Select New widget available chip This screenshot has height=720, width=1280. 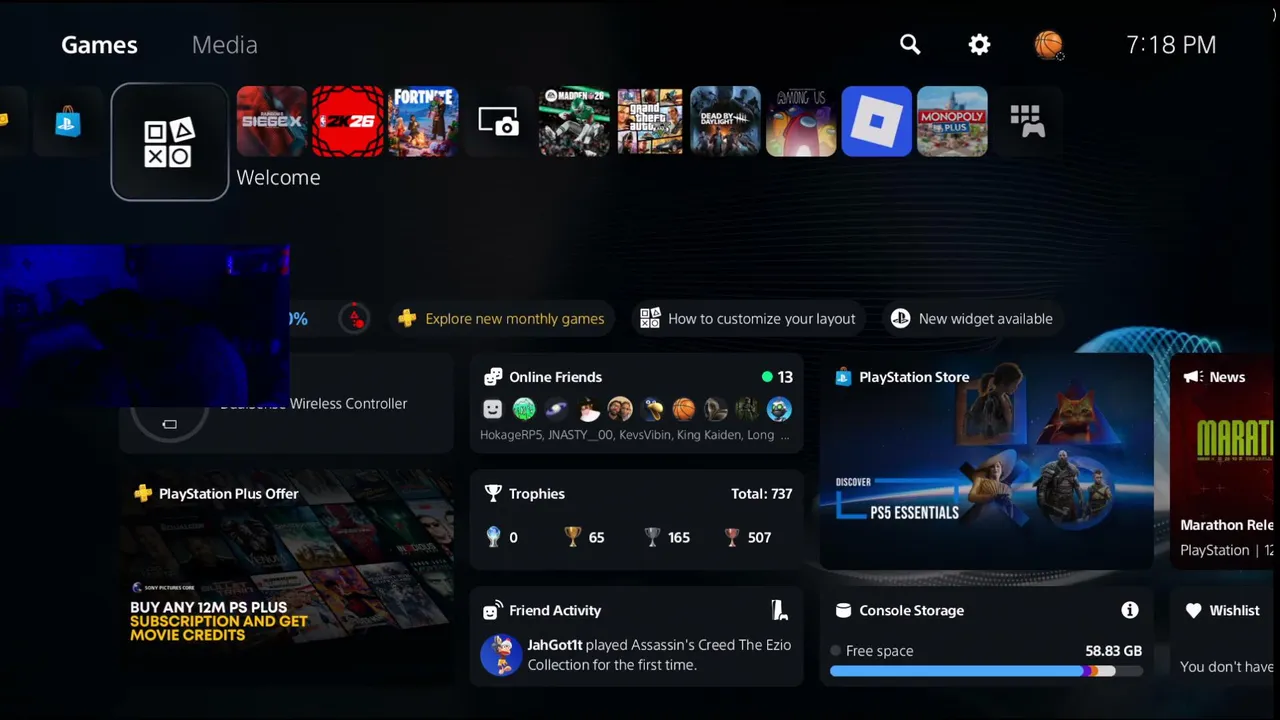[973, 319]
